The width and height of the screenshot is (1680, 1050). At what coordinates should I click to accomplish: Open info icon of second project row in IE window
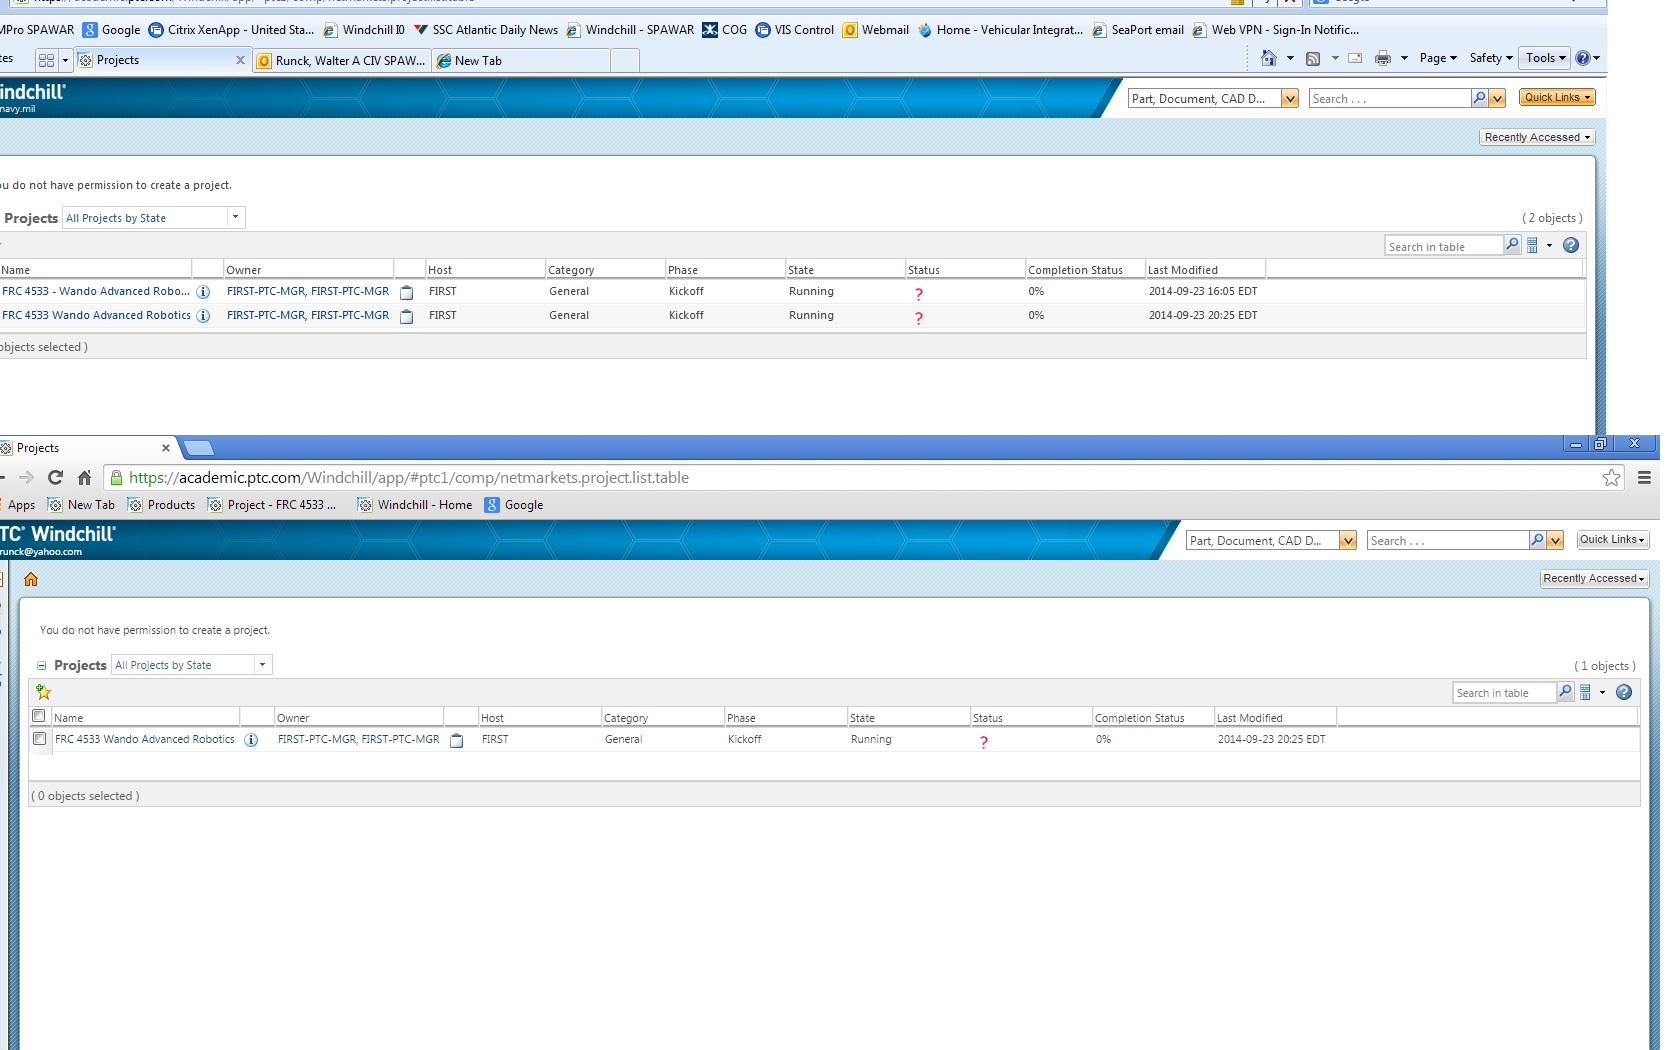tap(203, 316)
